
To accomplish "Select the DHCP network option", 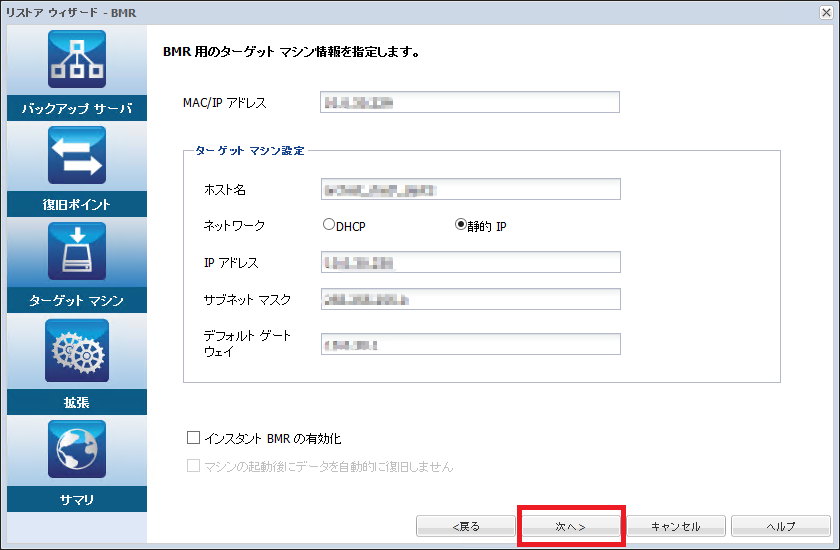I will (x=329, y=224).
